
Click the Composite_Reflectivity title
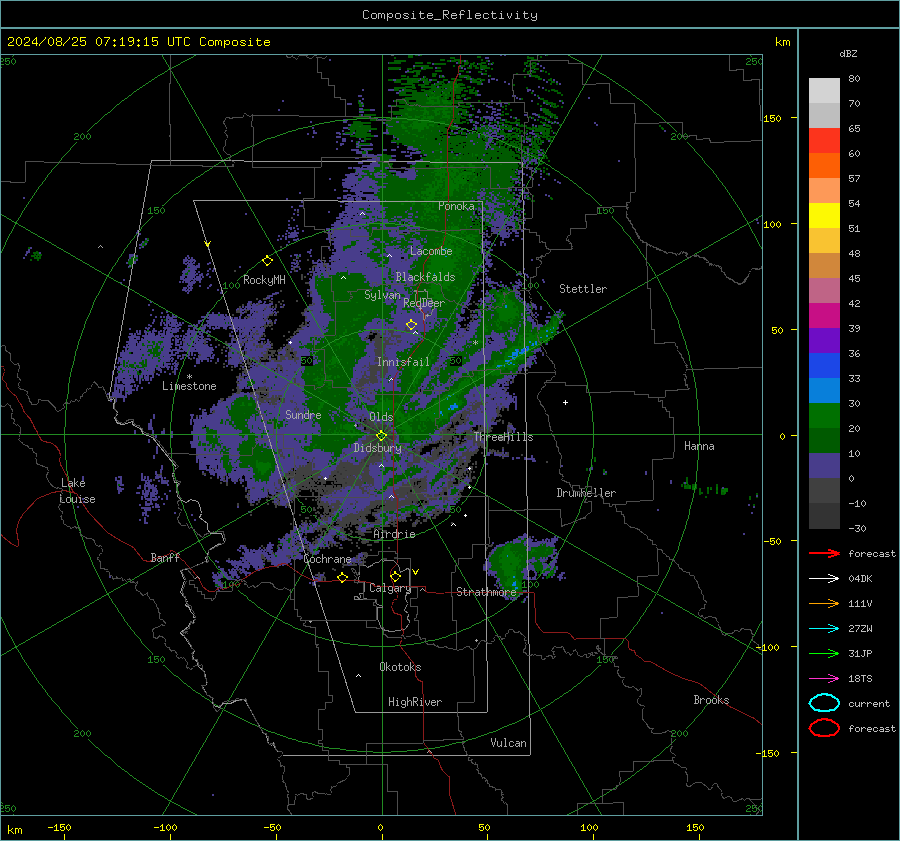(x=450, y=15)
